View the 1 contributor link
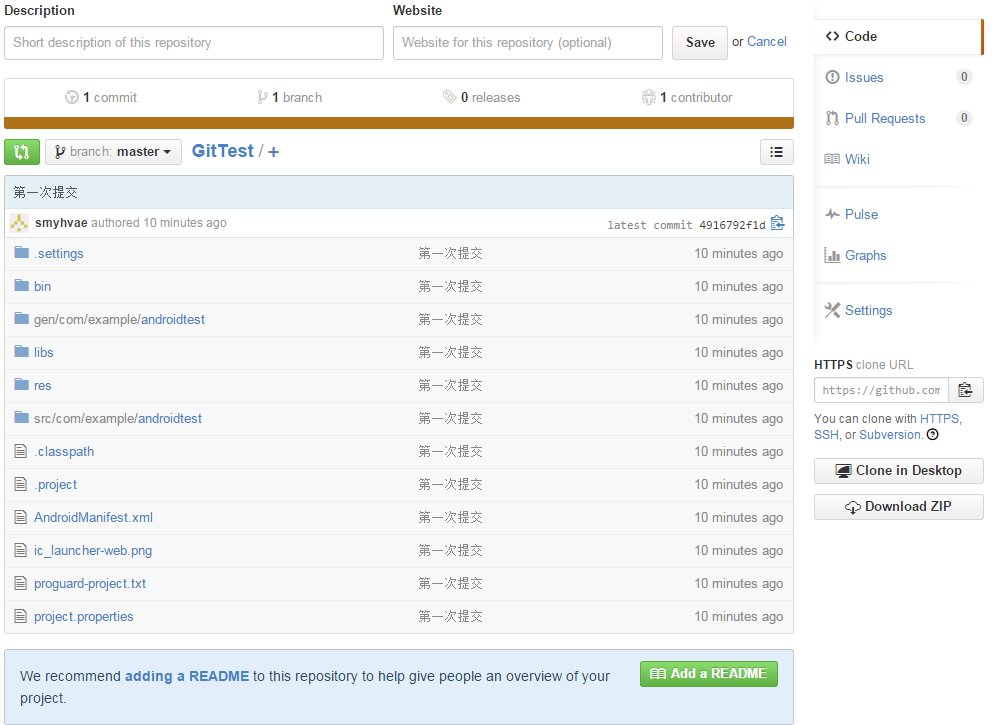This screenshot has height=725, width=993. tap(687, 98)
